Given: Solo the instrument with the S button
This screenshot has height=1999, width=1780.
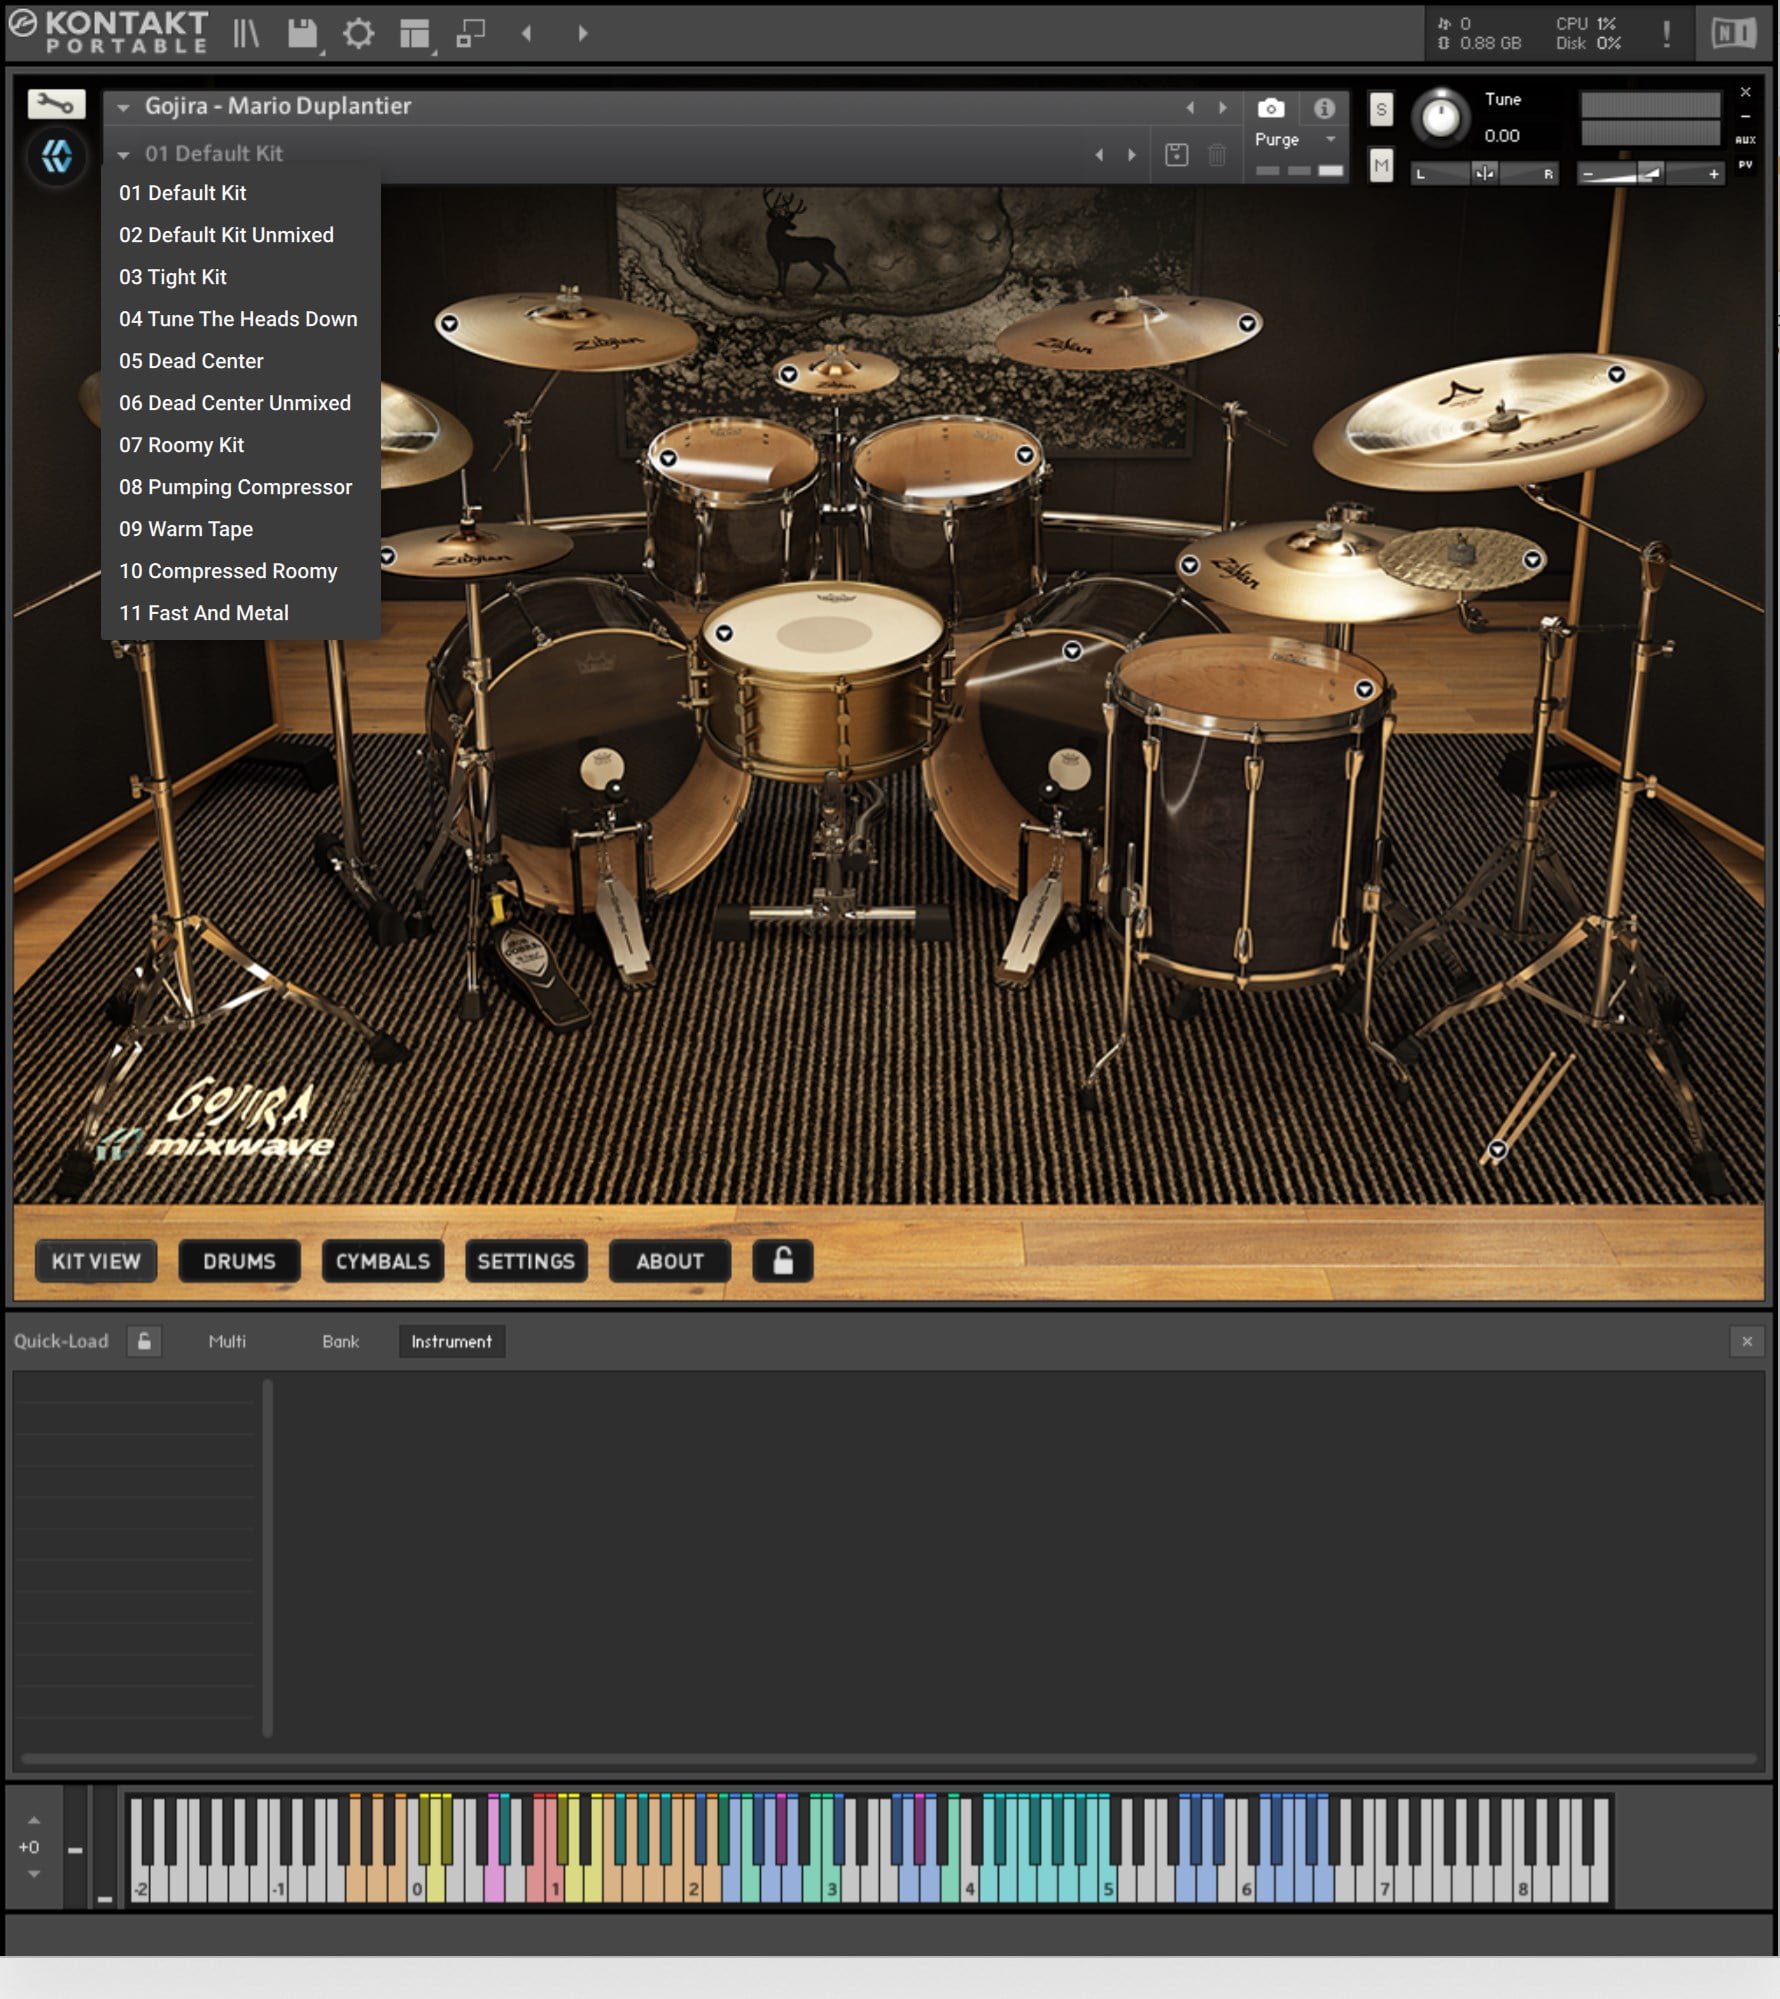Looking at the screenshot, I should [1380, 109].
